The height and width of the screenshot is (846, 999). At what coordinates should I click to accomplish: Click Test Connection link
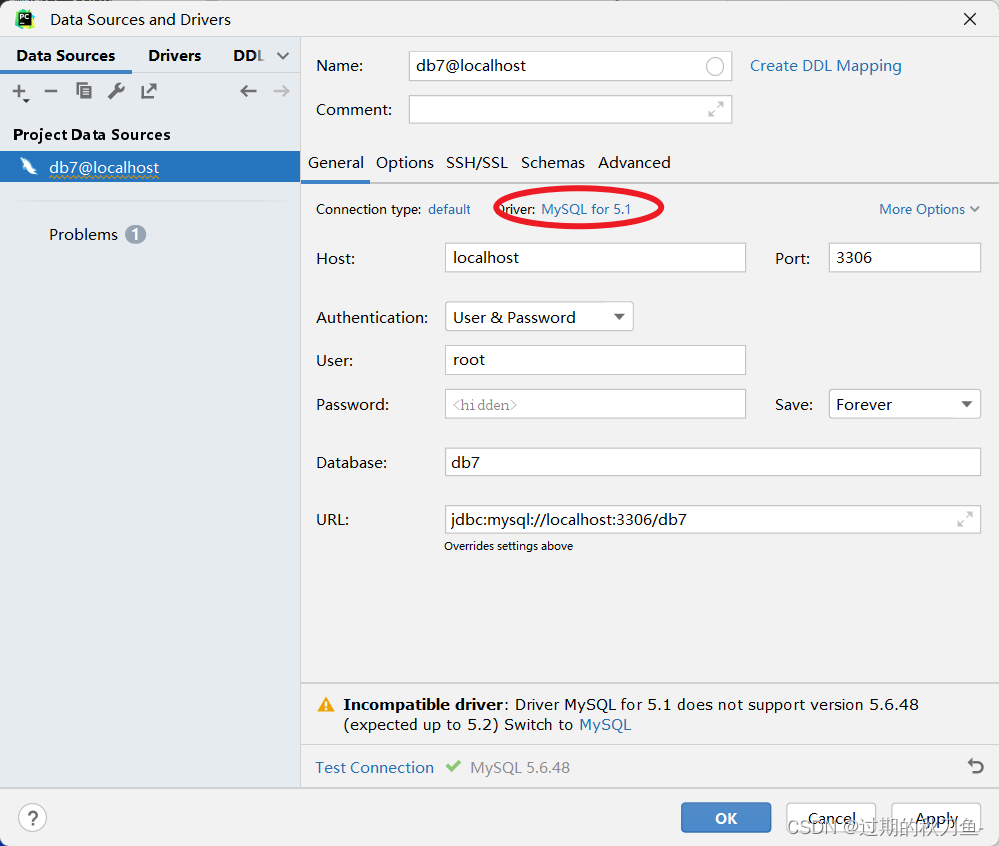375,767
